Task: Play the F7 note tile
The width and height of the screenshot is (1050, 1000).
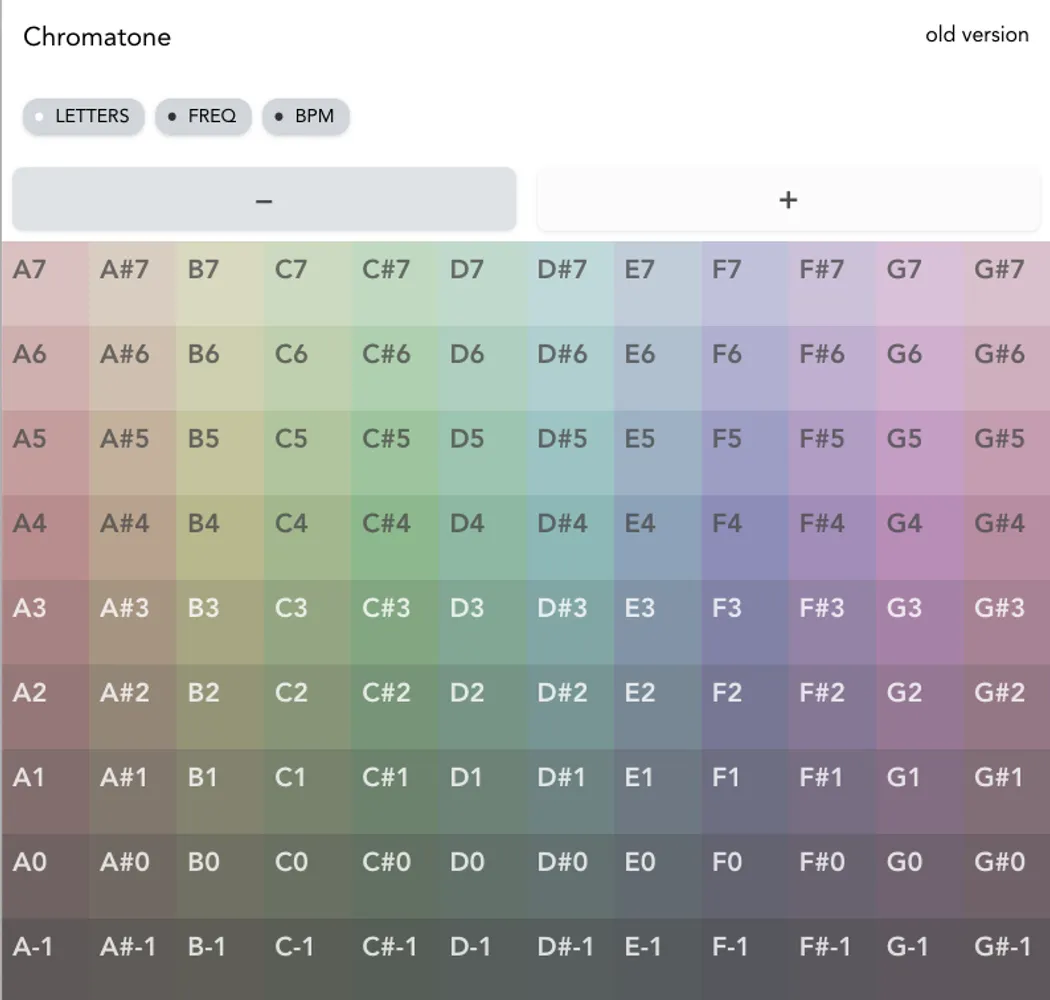Action: click(x=743, y=283)
